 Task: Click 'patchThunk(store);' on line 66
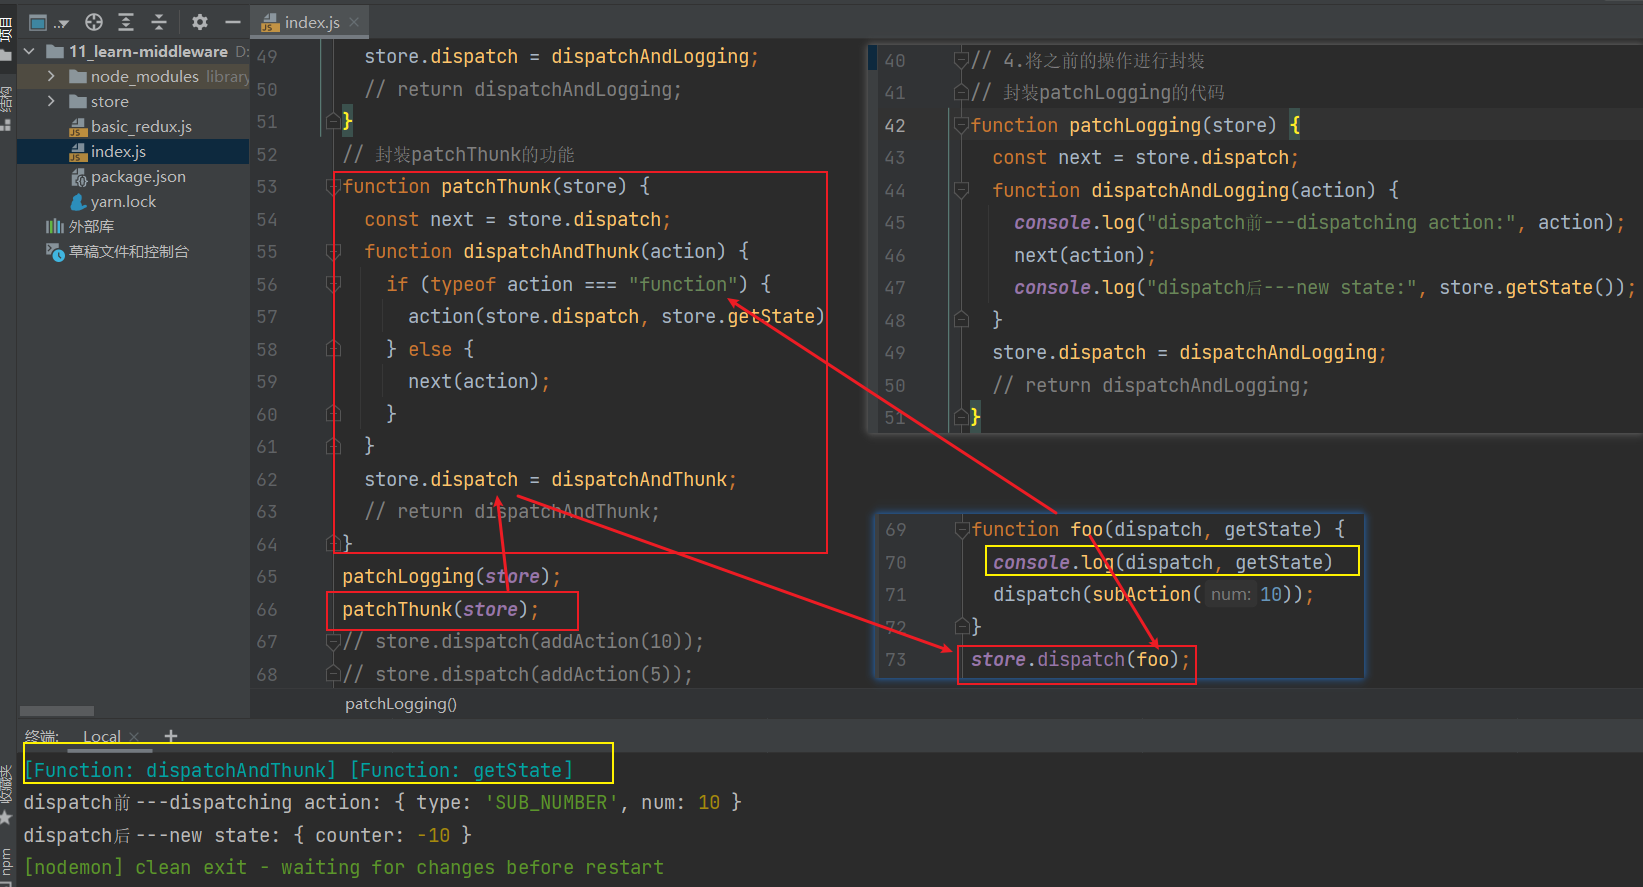pos(440,609)
